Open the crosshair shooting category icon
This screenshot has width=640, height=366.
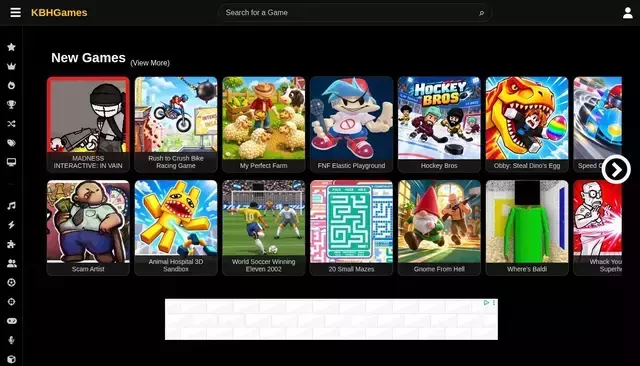tap(11, 302)
